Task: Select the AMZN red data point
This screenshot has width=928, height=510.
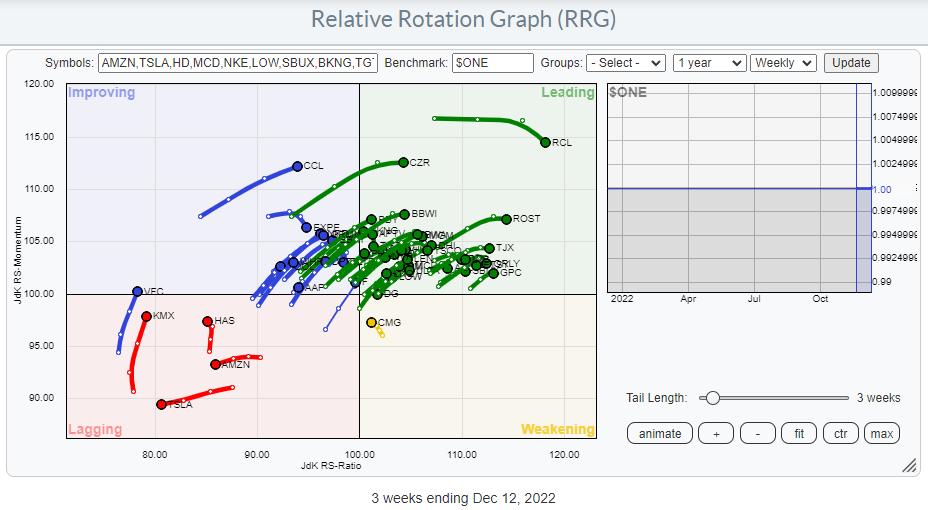Action: pos(215,364)
